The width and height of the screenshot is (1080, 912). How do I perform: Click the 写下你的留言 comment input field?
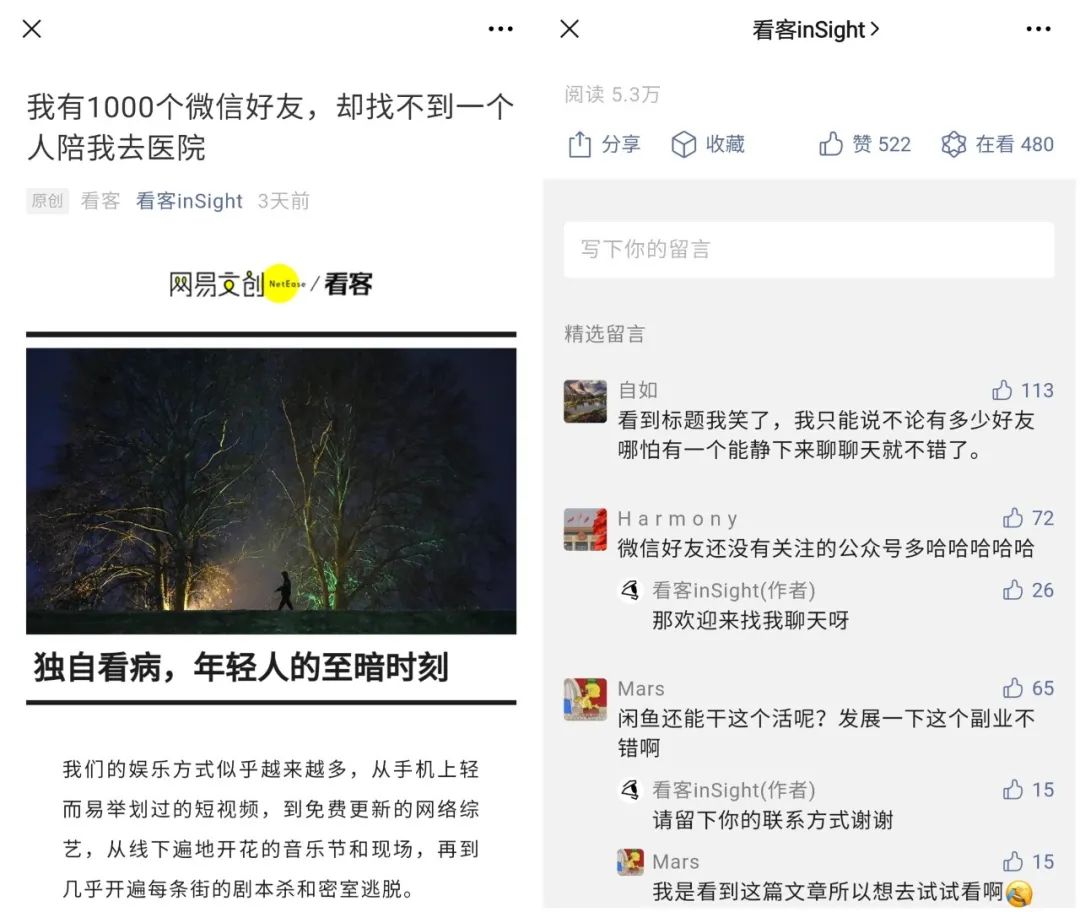(x=809, y=249)
